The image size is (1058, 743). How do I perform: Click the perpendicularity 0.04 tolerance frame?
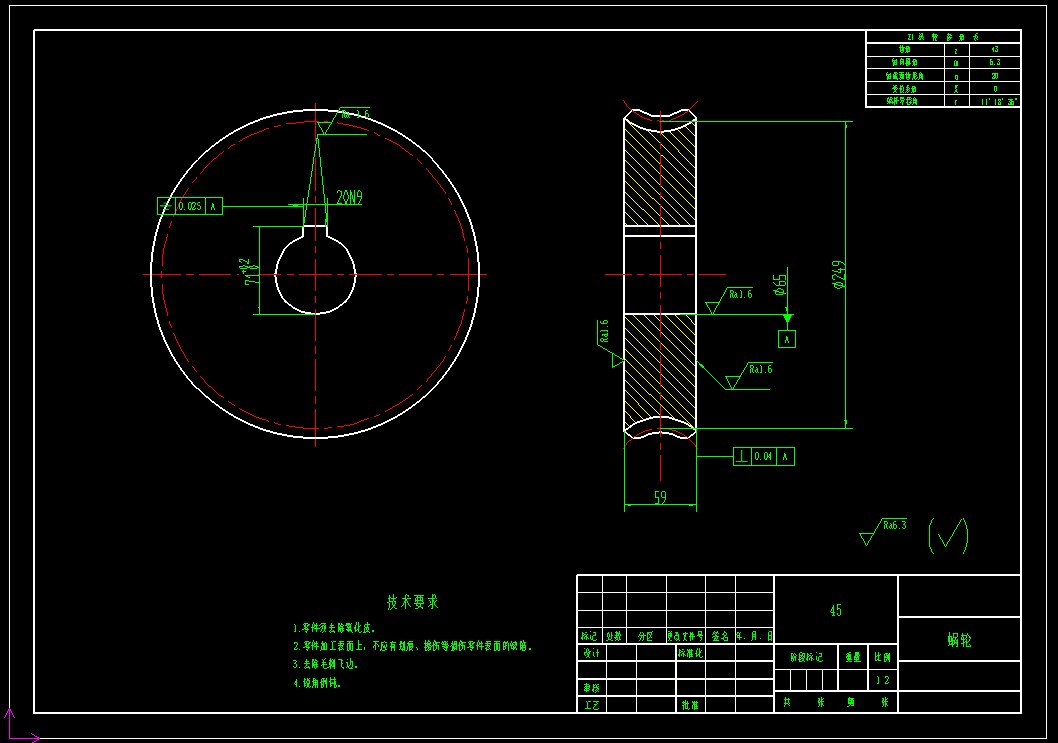tap(764, 457)
